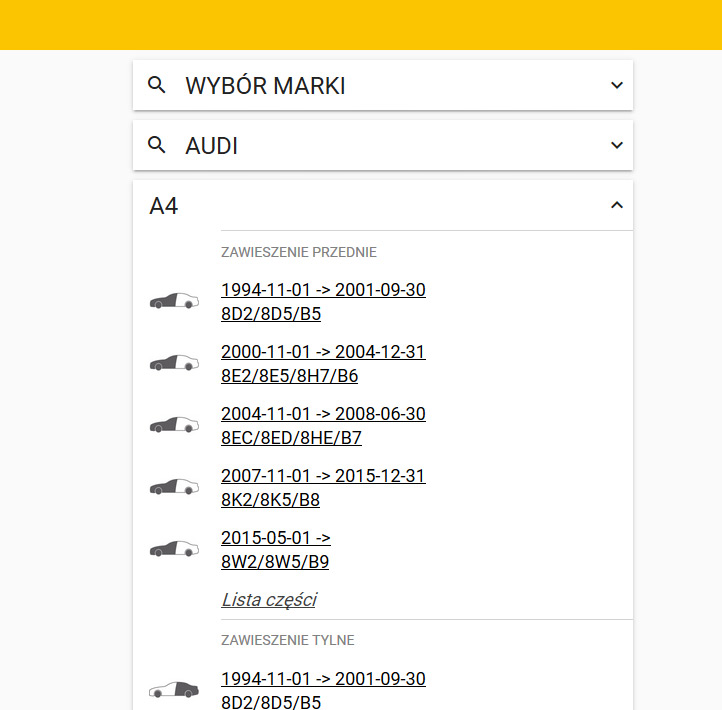Screen dimensions: 722x710
Task: Select 2004-11-01 -> 2008-06-30 8EC/8ED/8HE/B7 link
Action: point(323,425)
